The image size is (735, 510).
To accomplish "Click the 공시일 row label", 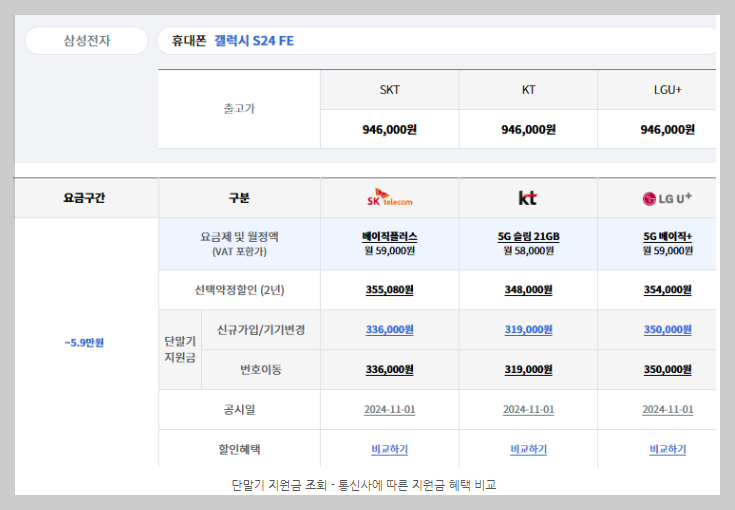I will tap(239, 409).
